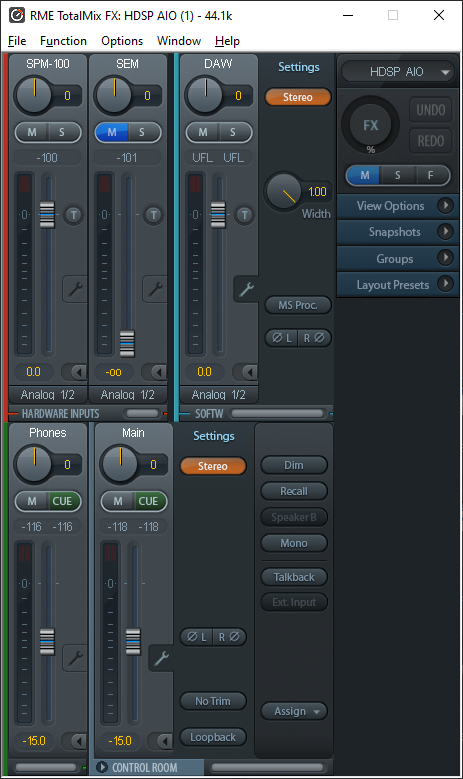Open routing arrow on DAW channel
Image resolution: width=463 pixels, height=779 pixels.
pyautogui.click(x=245, y=372)
